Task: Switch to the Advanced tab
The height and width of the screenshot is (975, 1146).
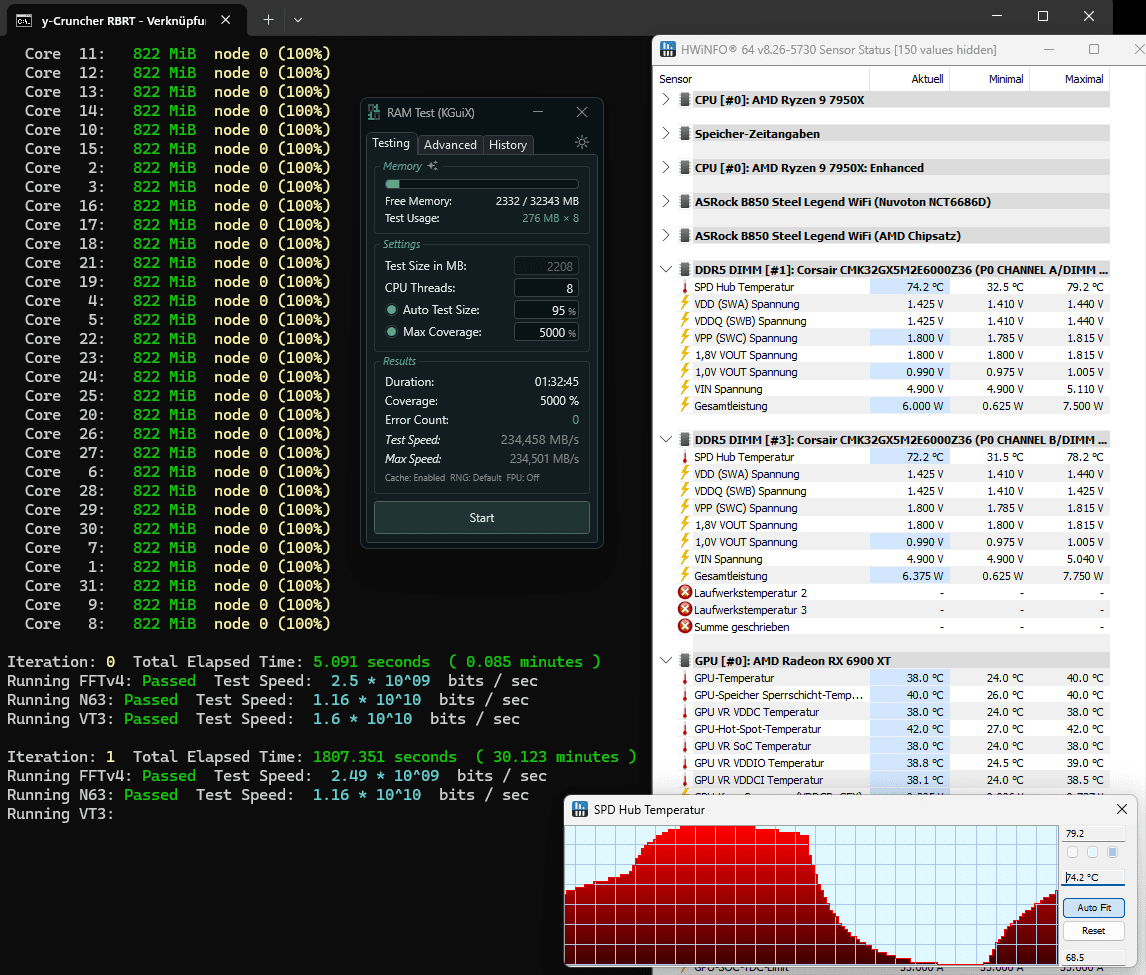Action: pos(450,145)
